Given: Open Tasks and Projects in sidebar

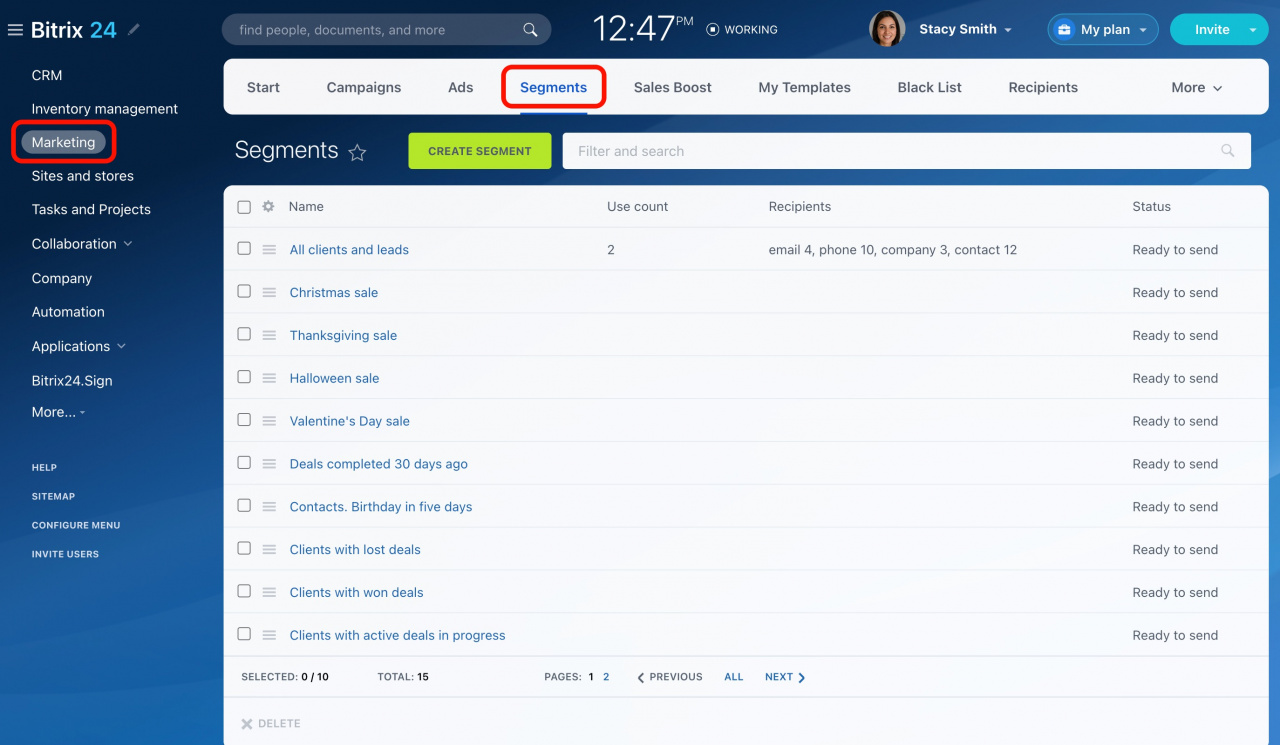Looking at the screenshot, I should coord(91,210).
